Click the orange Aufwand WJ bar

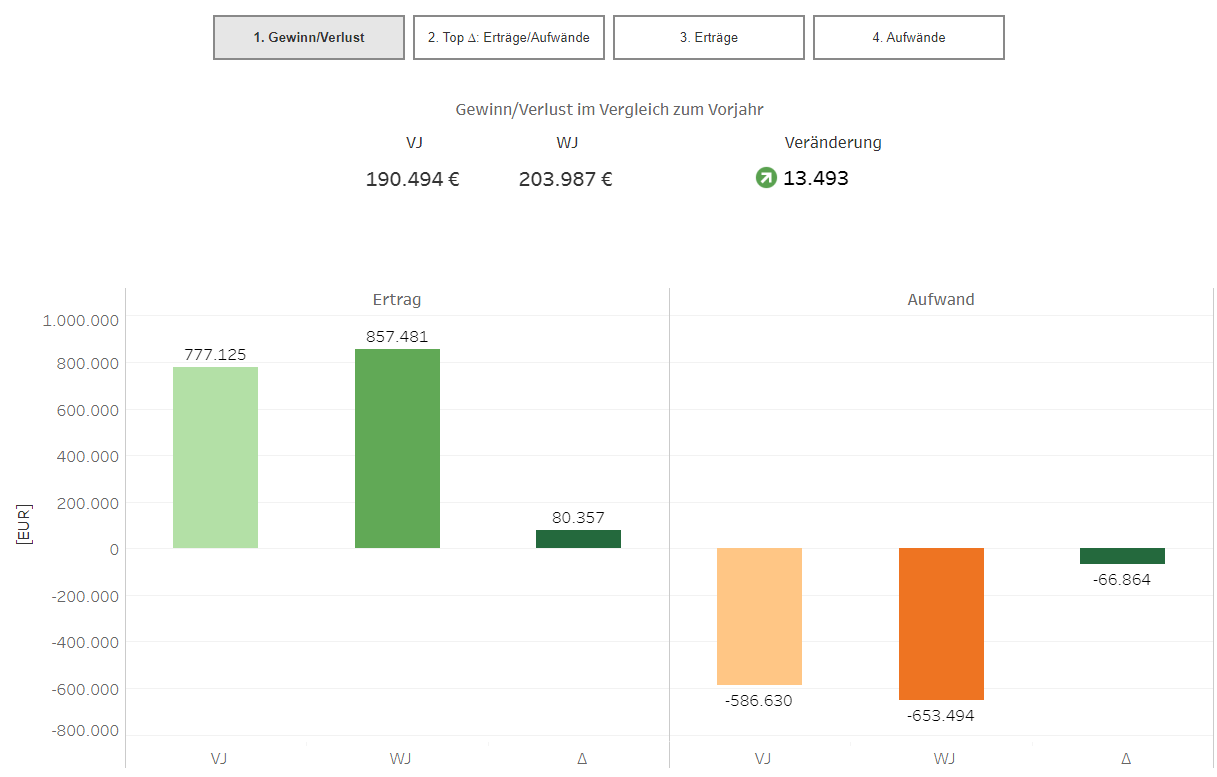point(941,624)
